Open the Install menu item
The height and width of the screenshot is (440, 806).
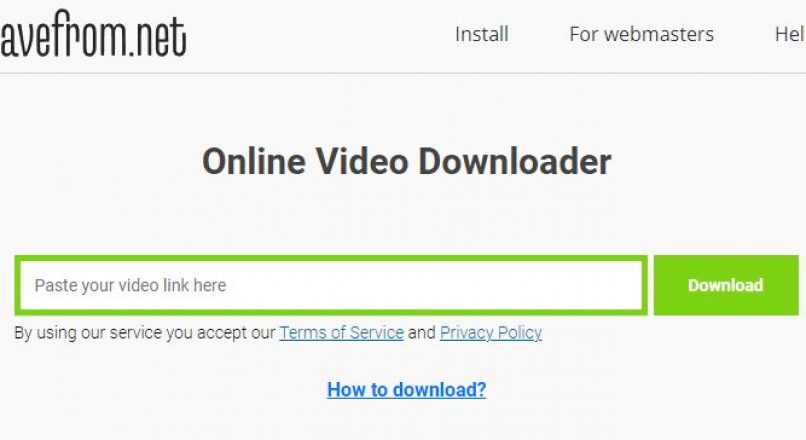[x=482, y=34]
